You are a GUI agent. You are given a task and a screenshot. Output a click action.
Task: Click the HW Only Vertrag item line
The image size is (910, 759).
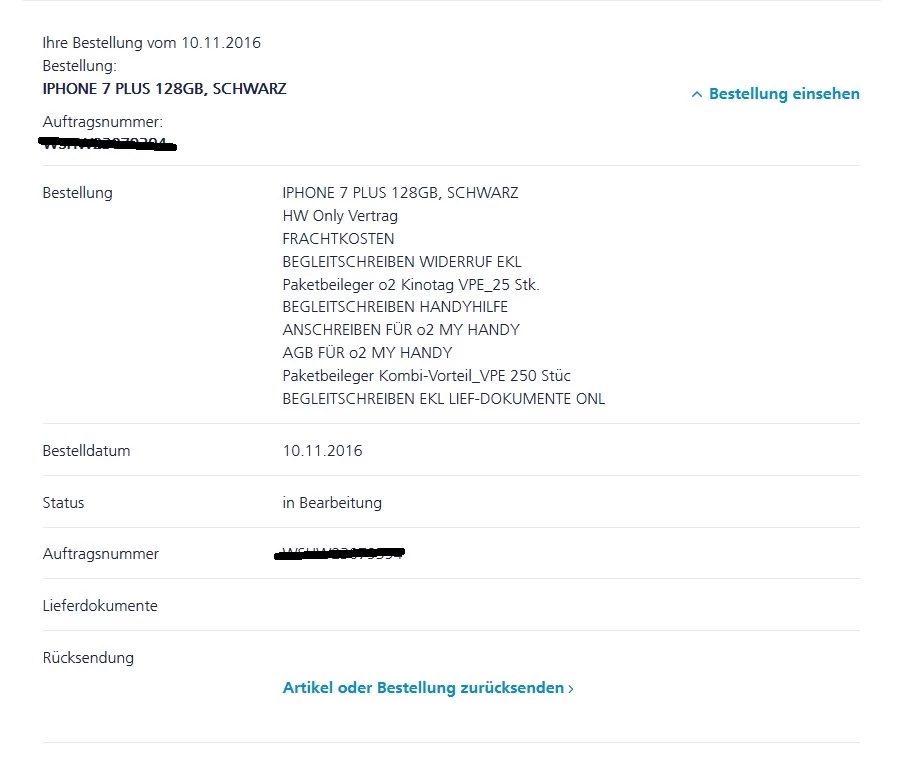pyautogui.click(x=340, y=216)
